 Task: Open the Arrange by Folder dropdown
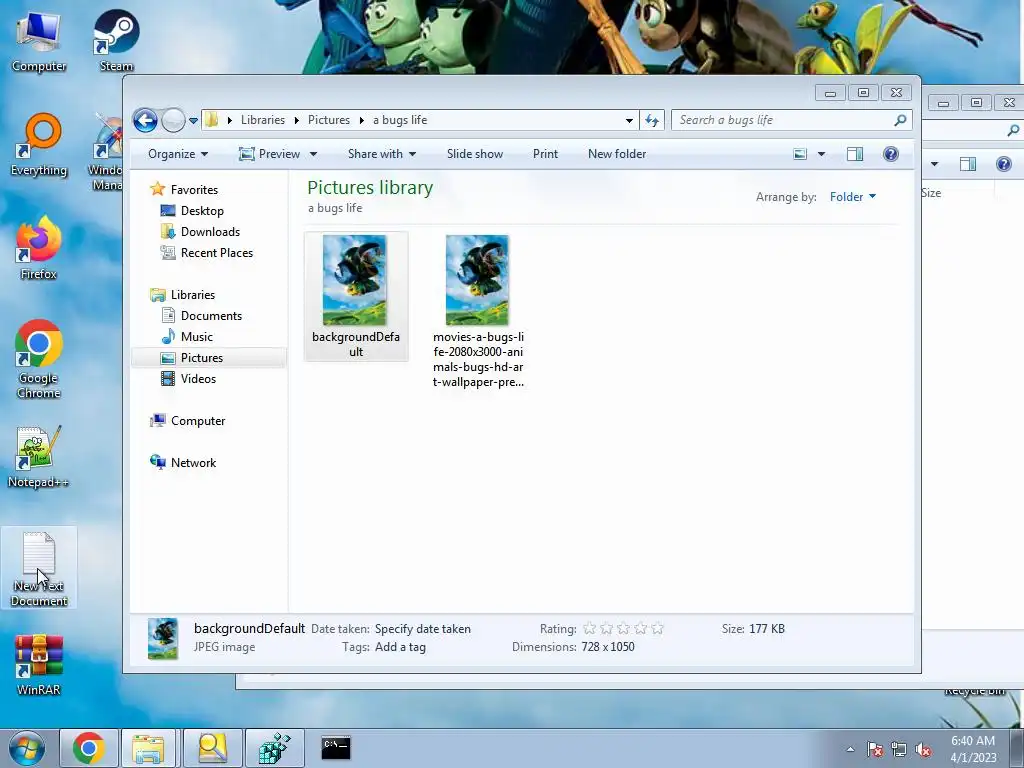coord(853,197)
